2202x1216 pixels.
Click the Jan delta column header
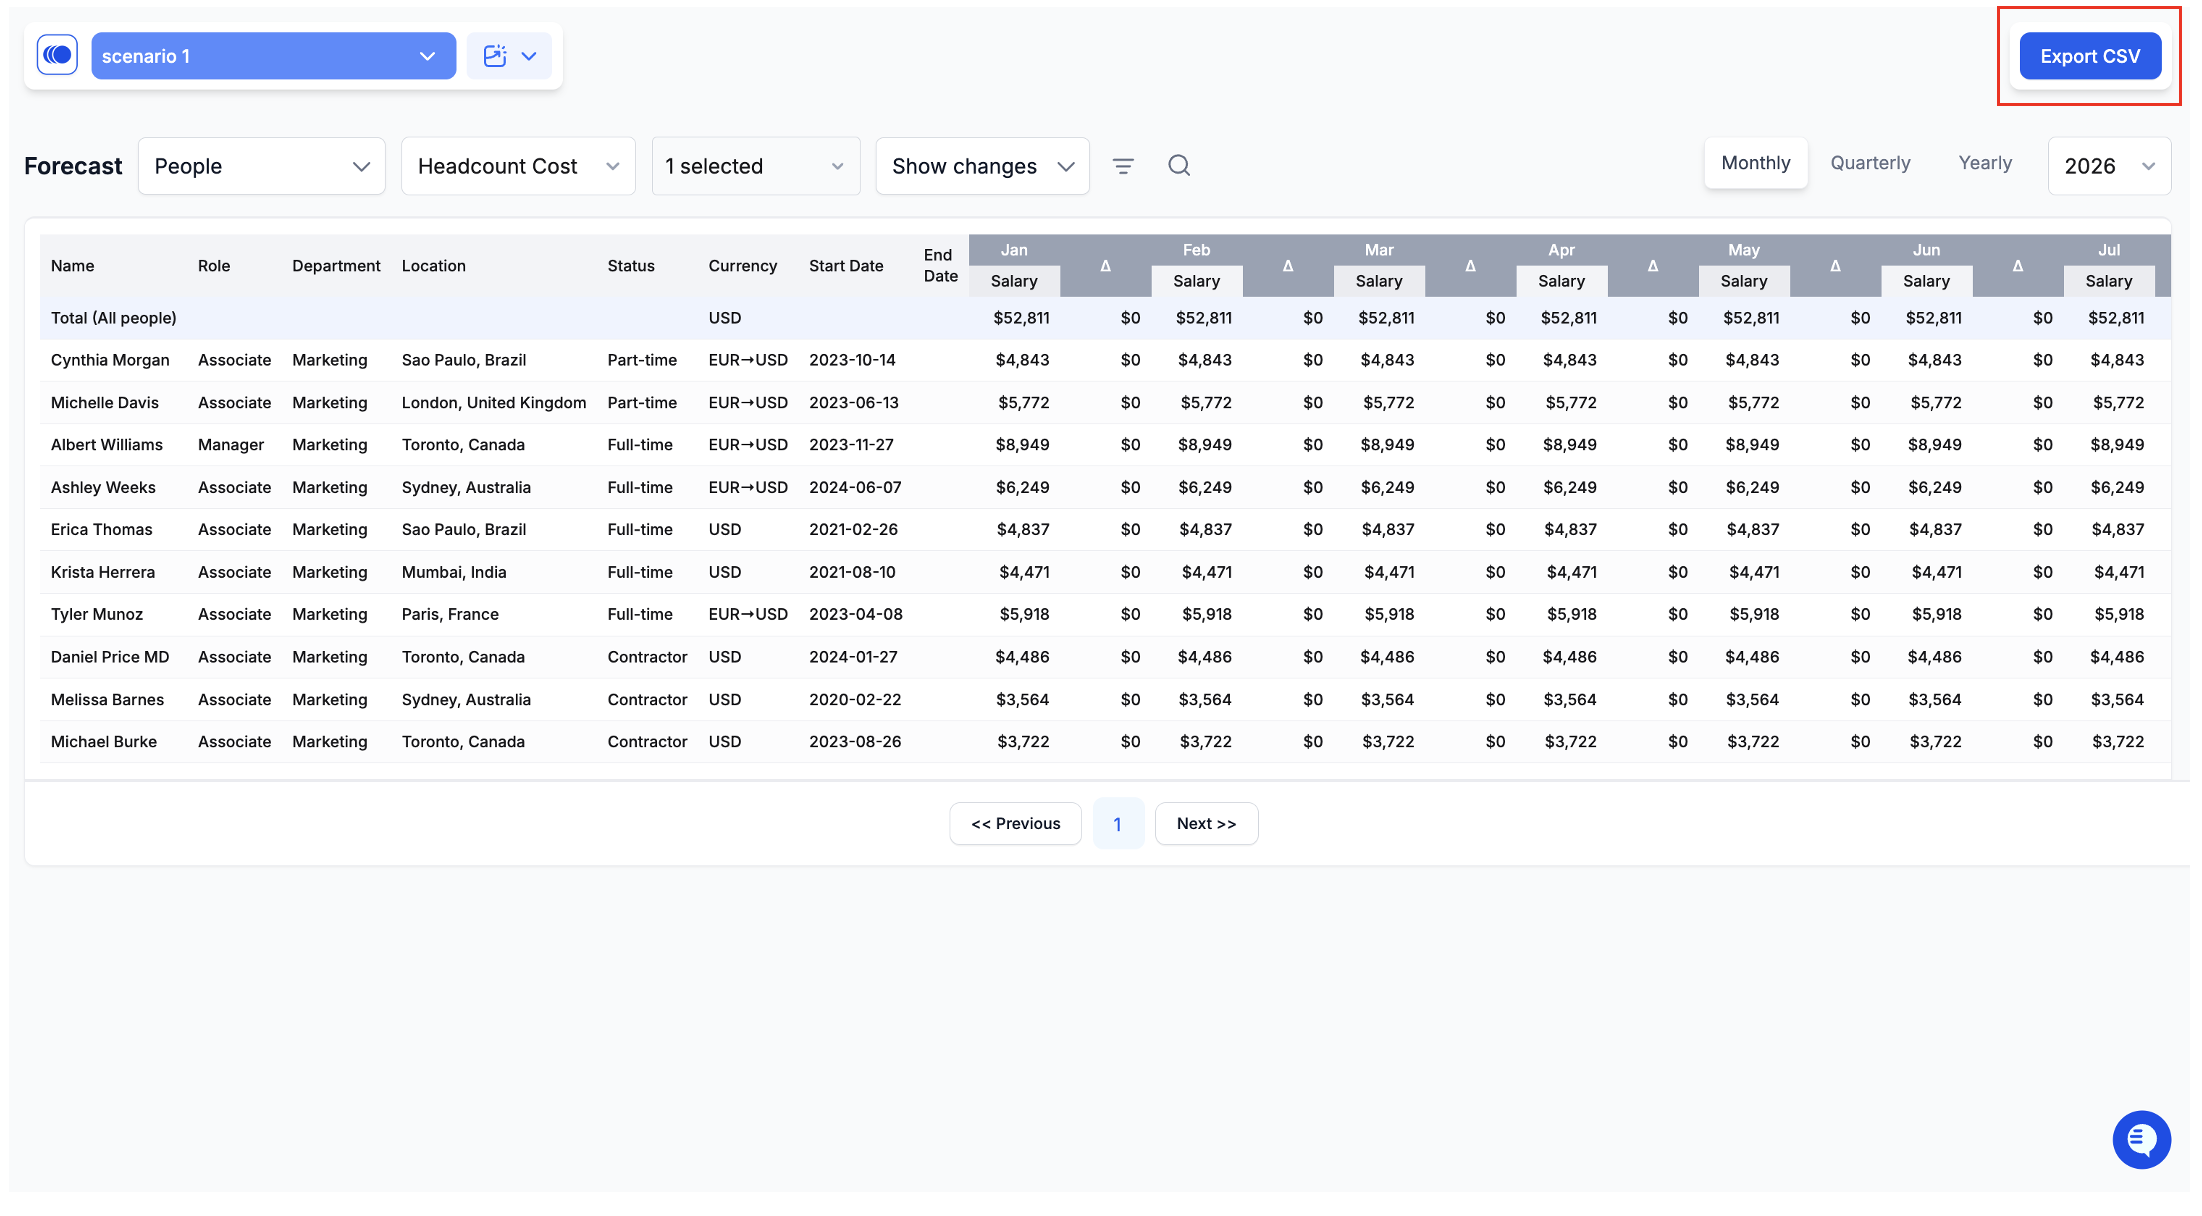coord(1105,266)
